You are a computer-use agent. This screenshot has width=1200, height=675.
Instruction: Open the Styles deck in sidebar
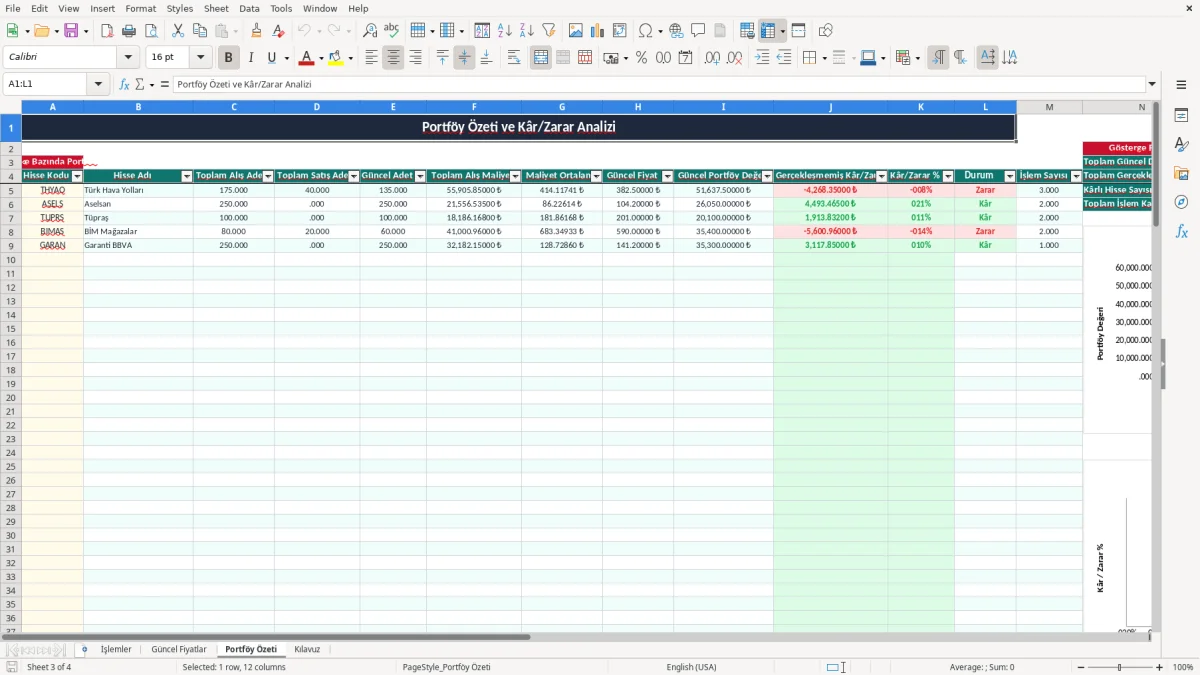(x=1181, y=144)
